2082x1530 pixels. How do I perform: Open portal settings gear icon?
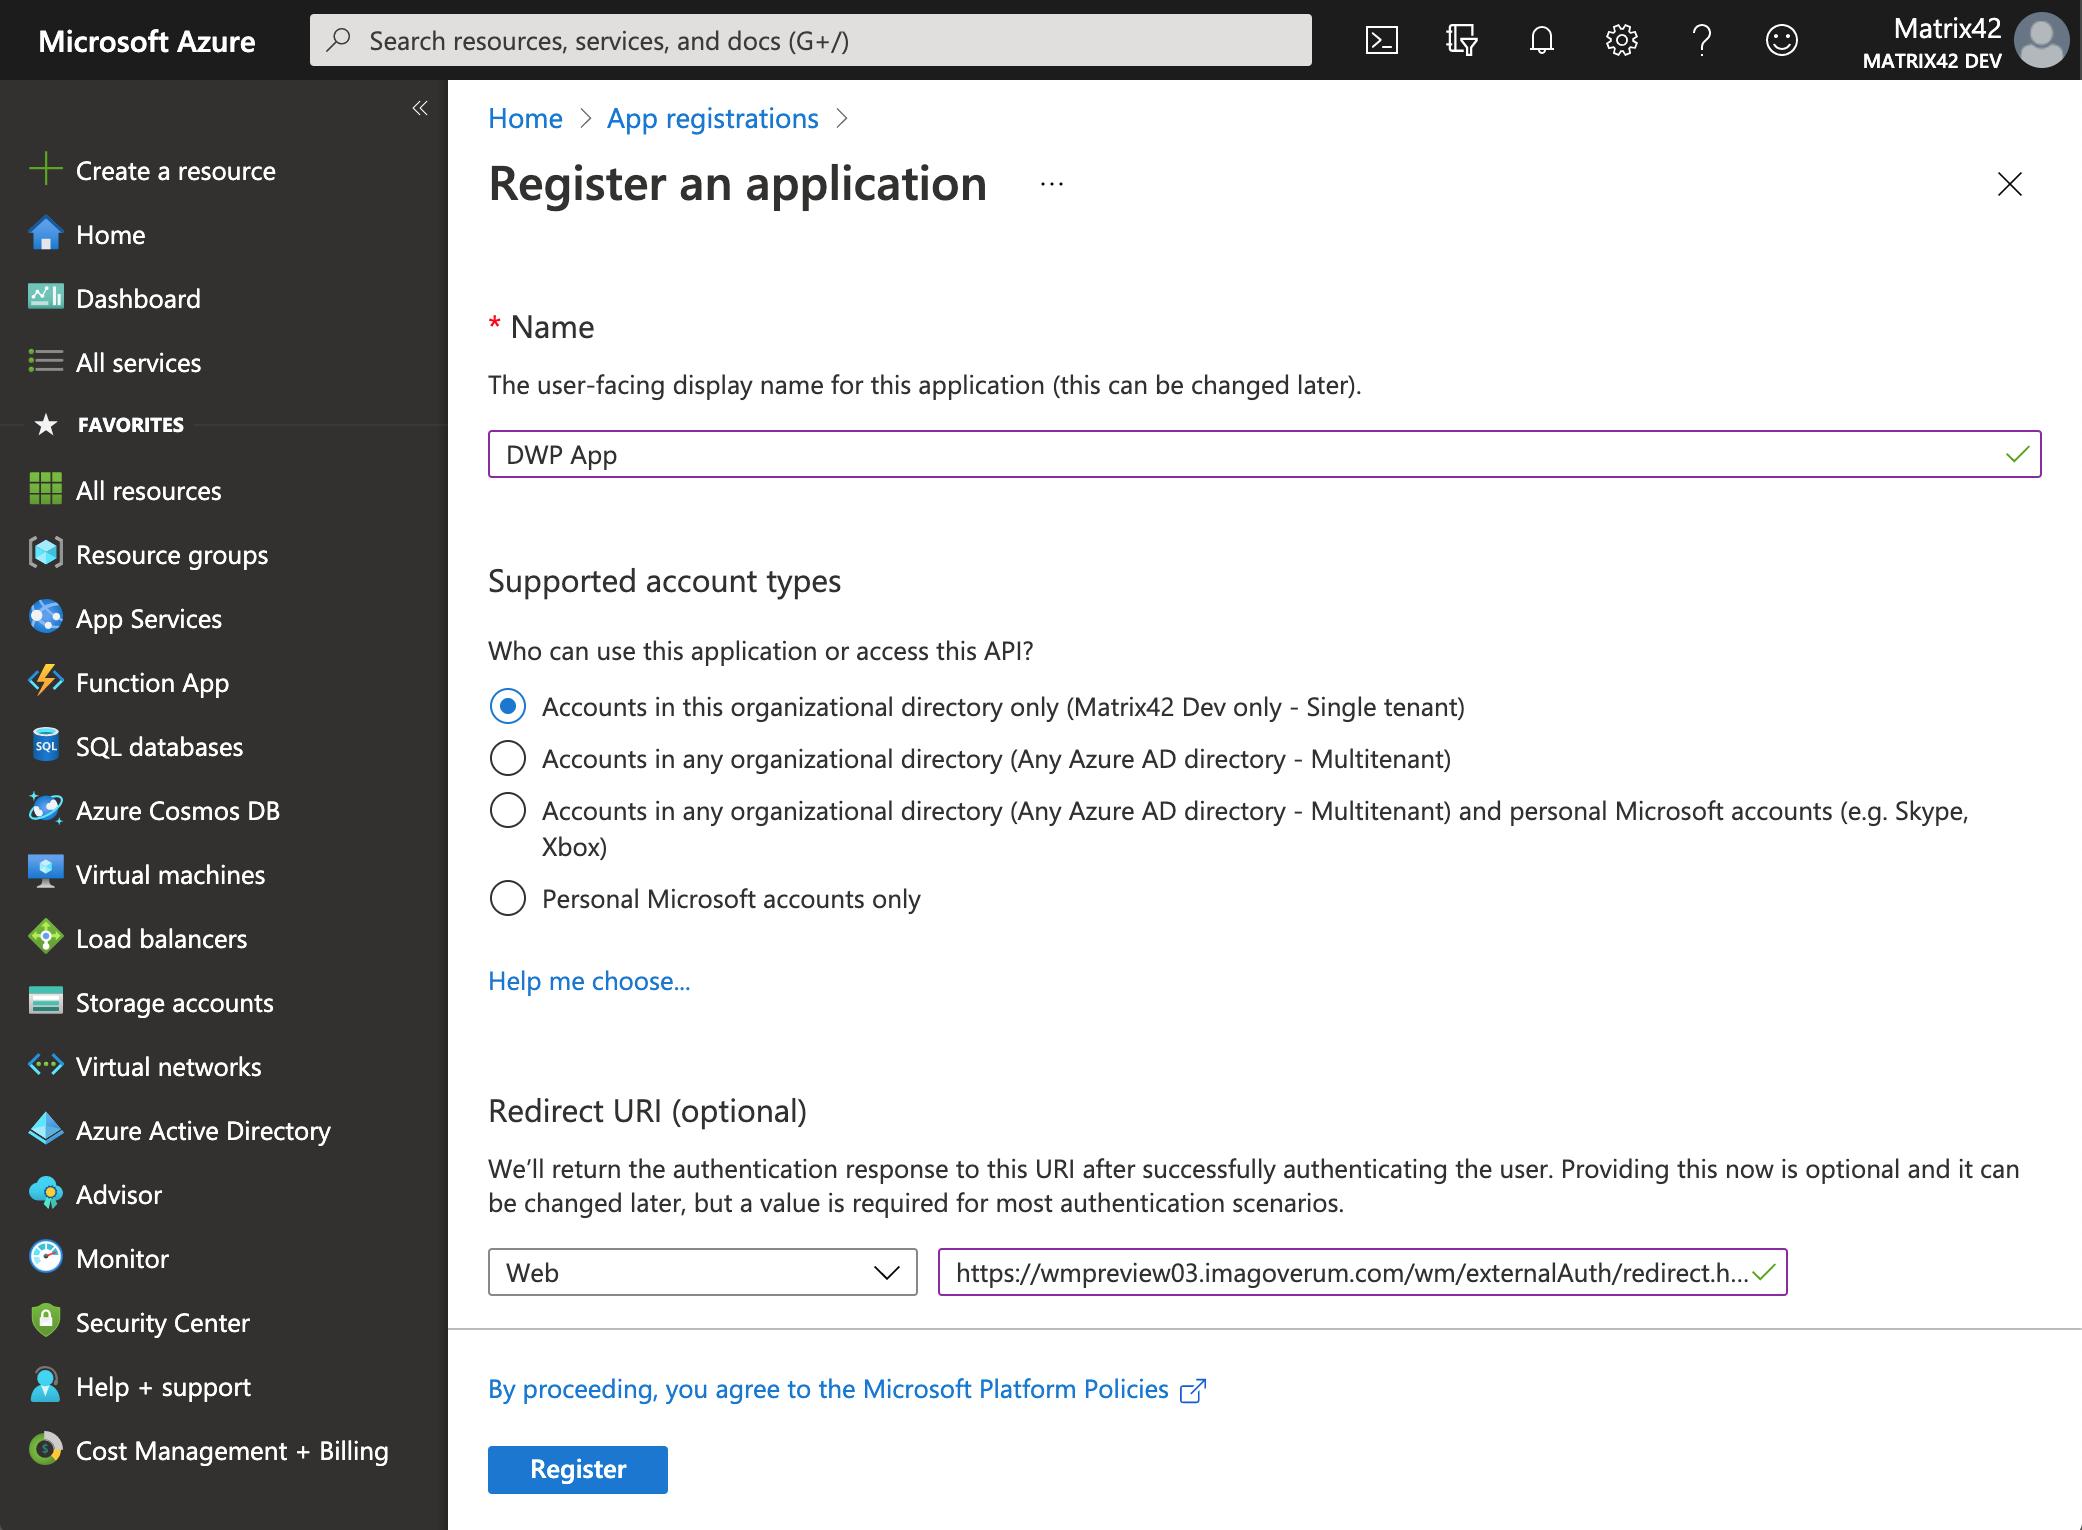(x=1621, y=40)
